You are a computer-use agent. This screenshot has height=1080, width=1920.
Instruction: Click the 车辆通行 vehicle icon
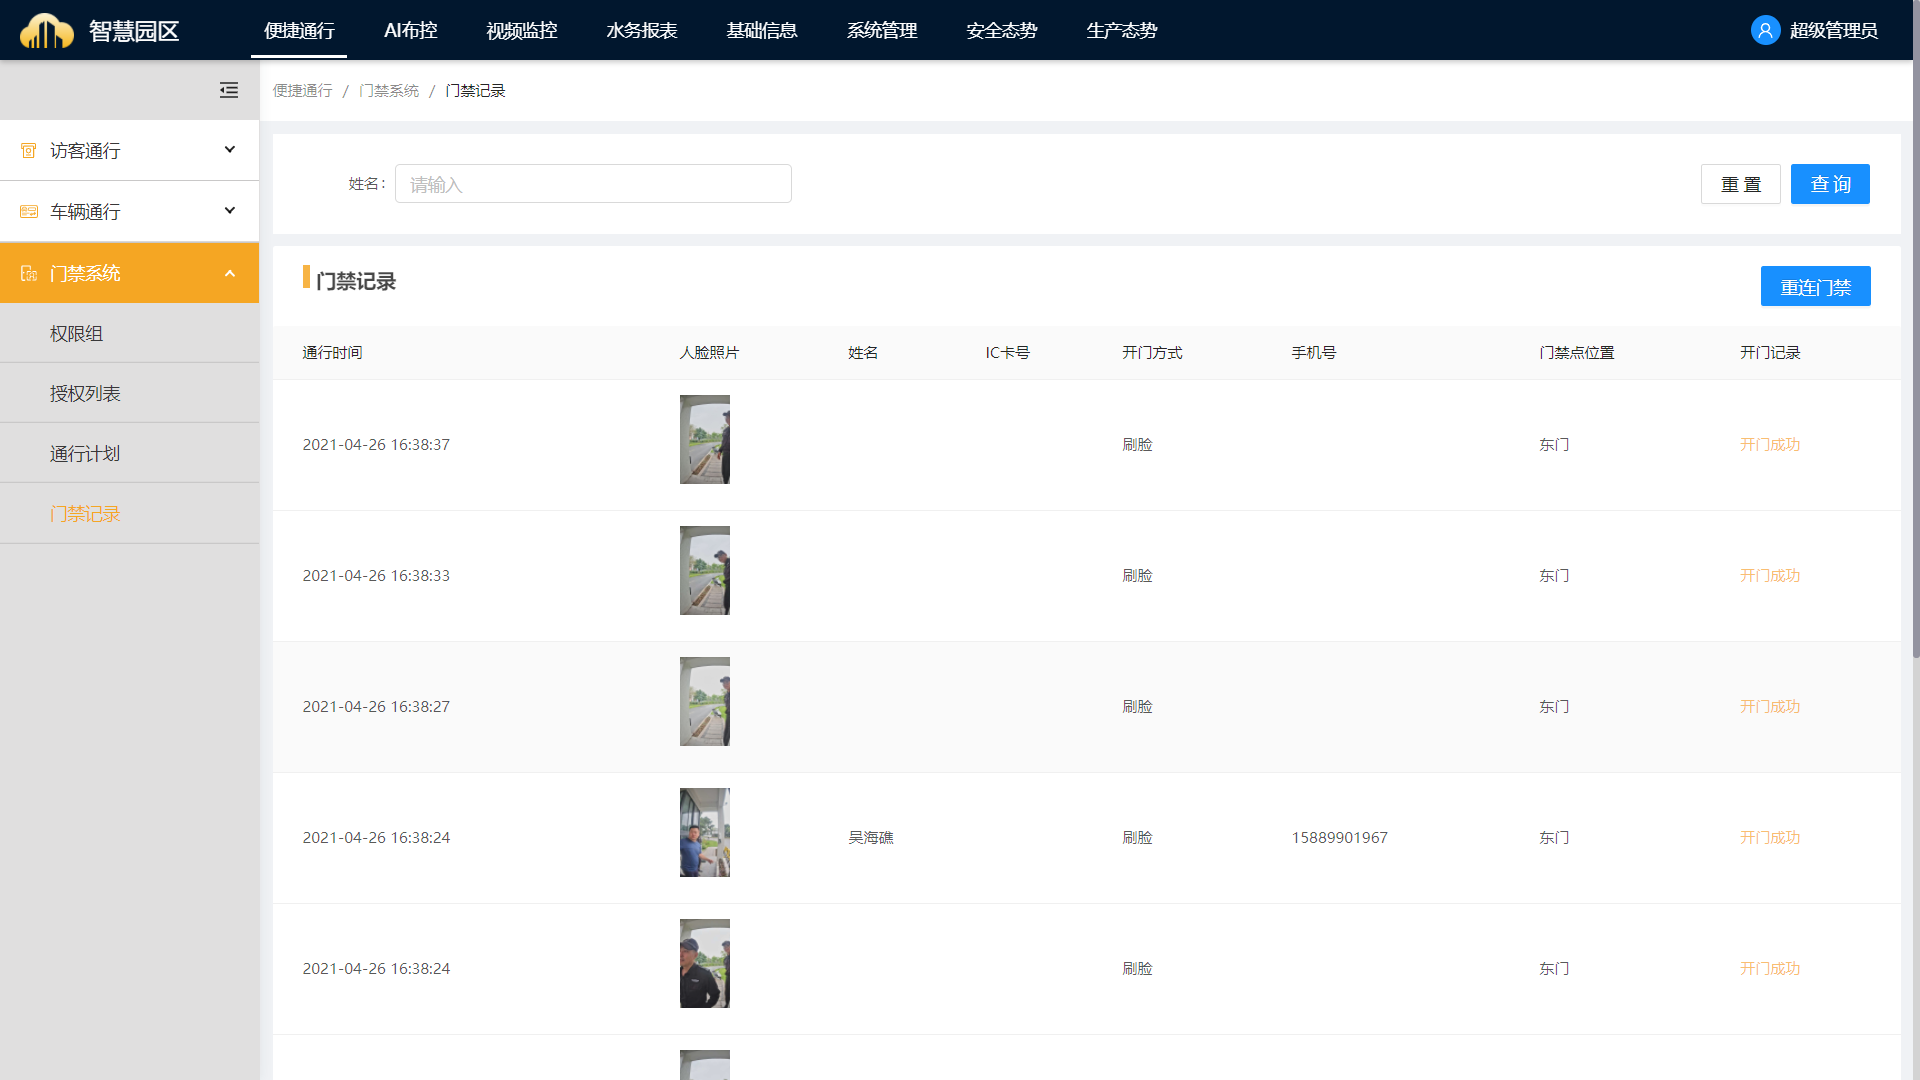pyautogui.click(x=29, y=212)
